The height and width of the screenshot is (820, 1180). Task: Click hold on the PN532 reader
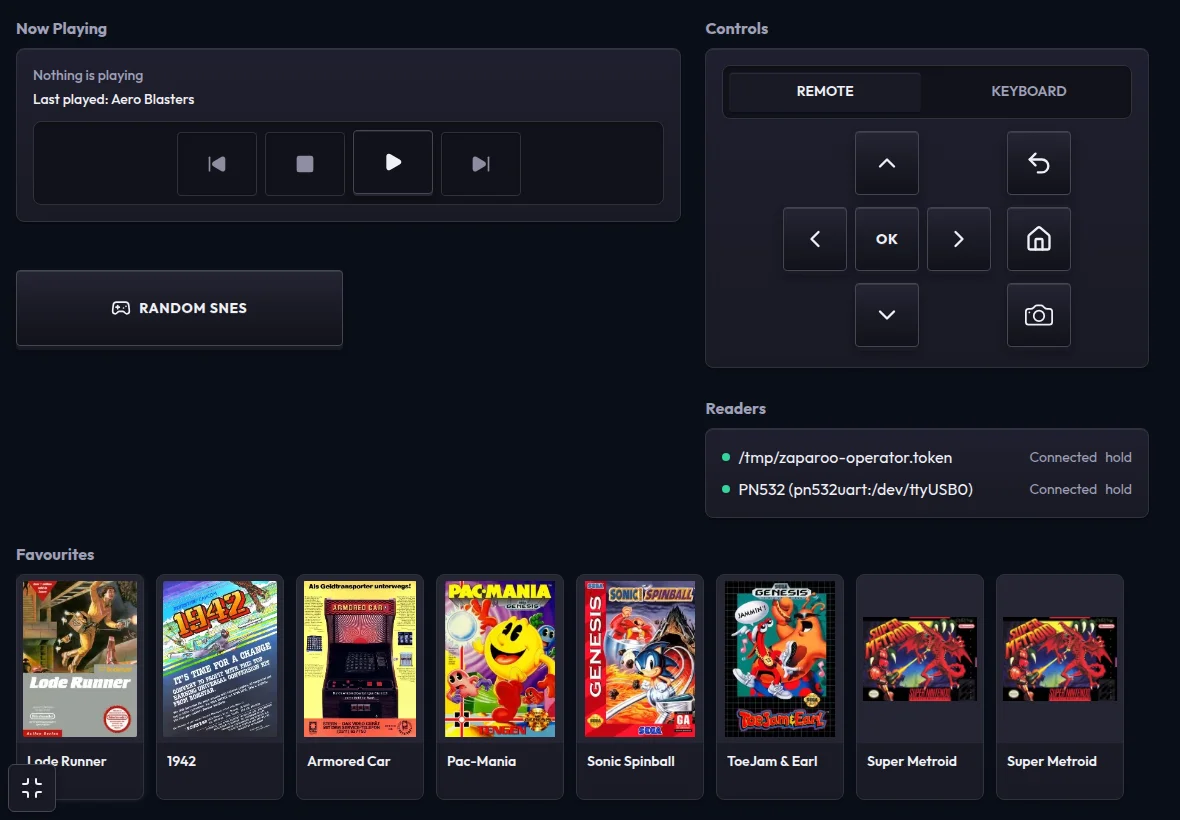pyautogui.click(x=1118, y=490)
